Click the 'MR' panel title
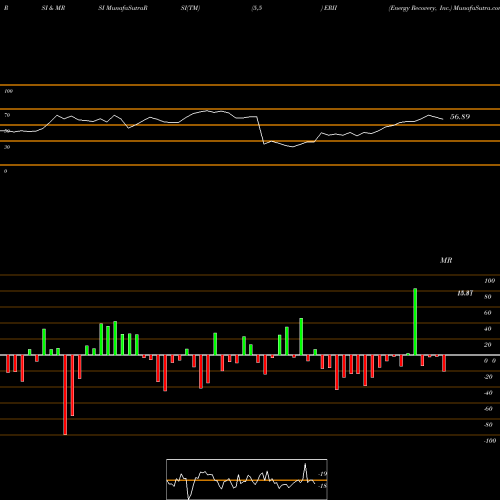Viewport: 500px width, 500px height. [446, 260]
